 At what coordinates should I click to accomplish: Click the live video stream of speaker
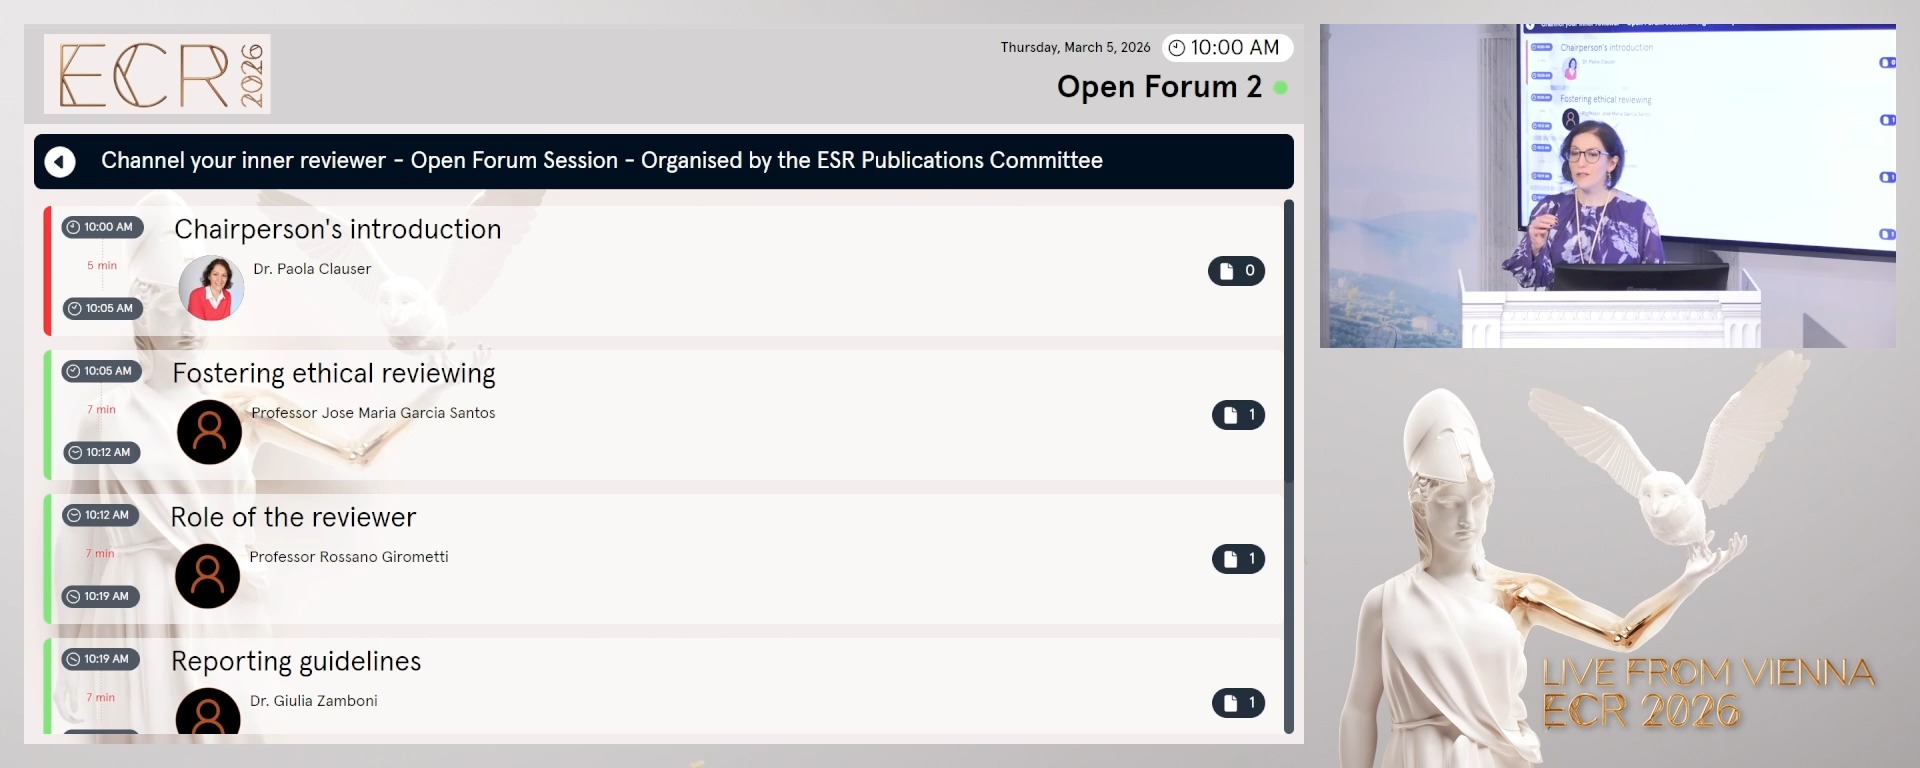(1607, 186)
